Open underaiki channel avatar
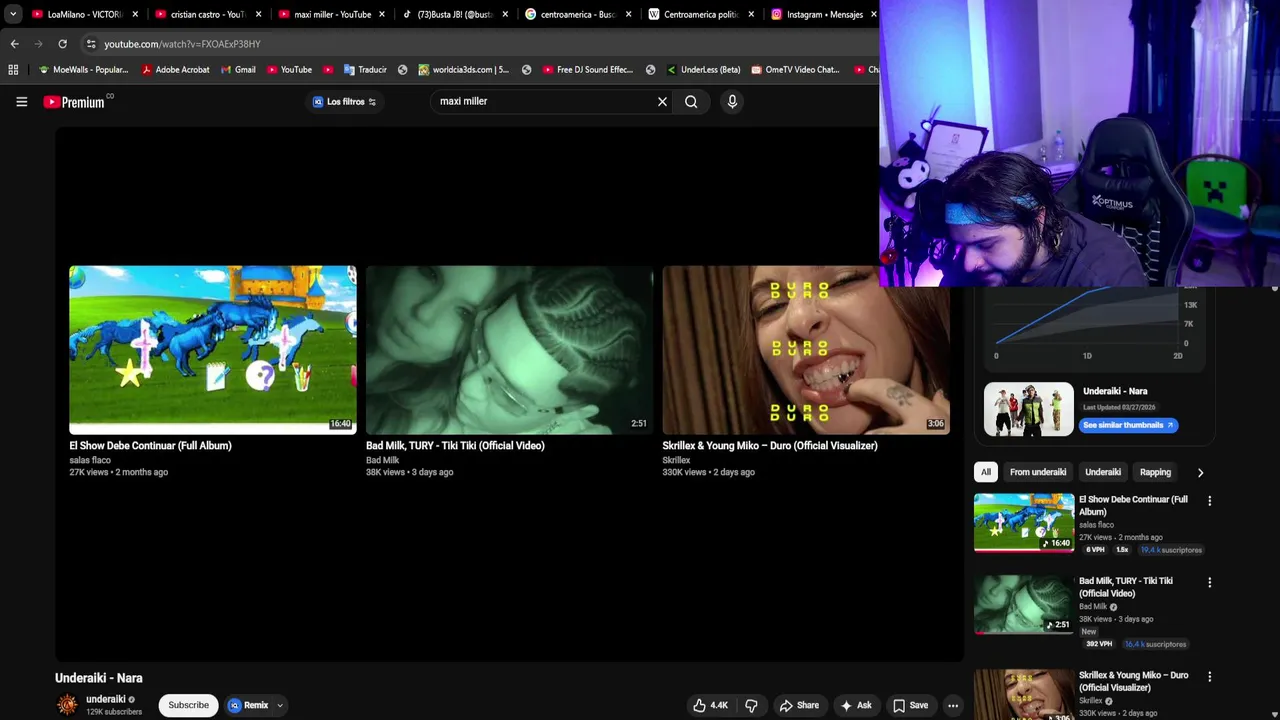 point(67,705)
